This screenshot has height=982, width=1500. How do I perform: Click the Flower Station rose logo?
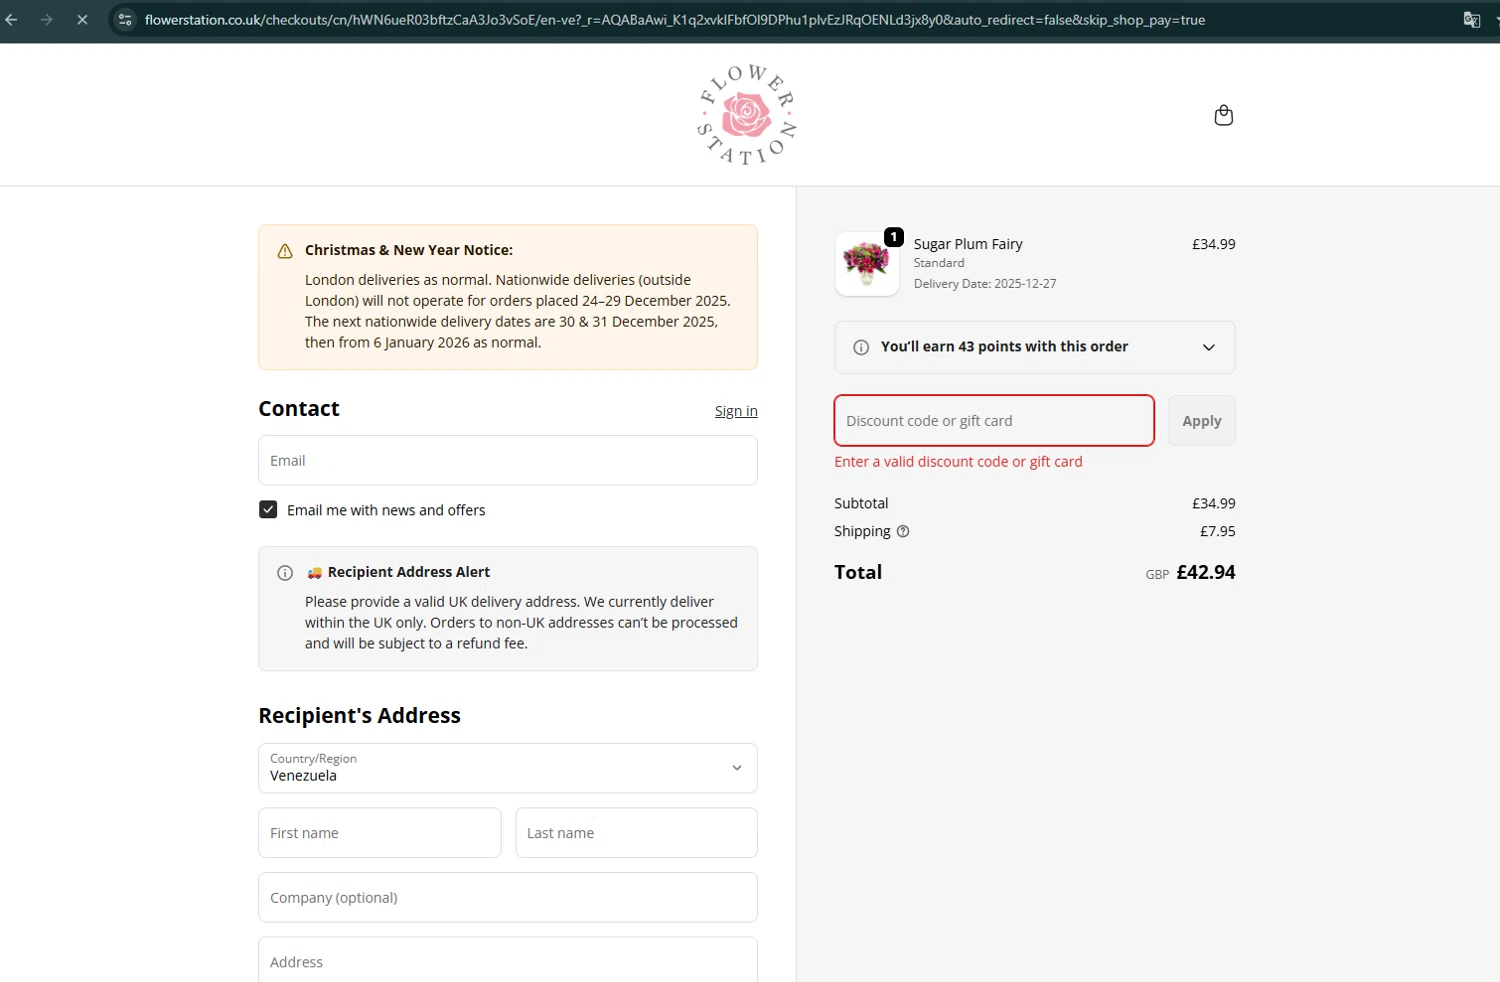point(747,115)
